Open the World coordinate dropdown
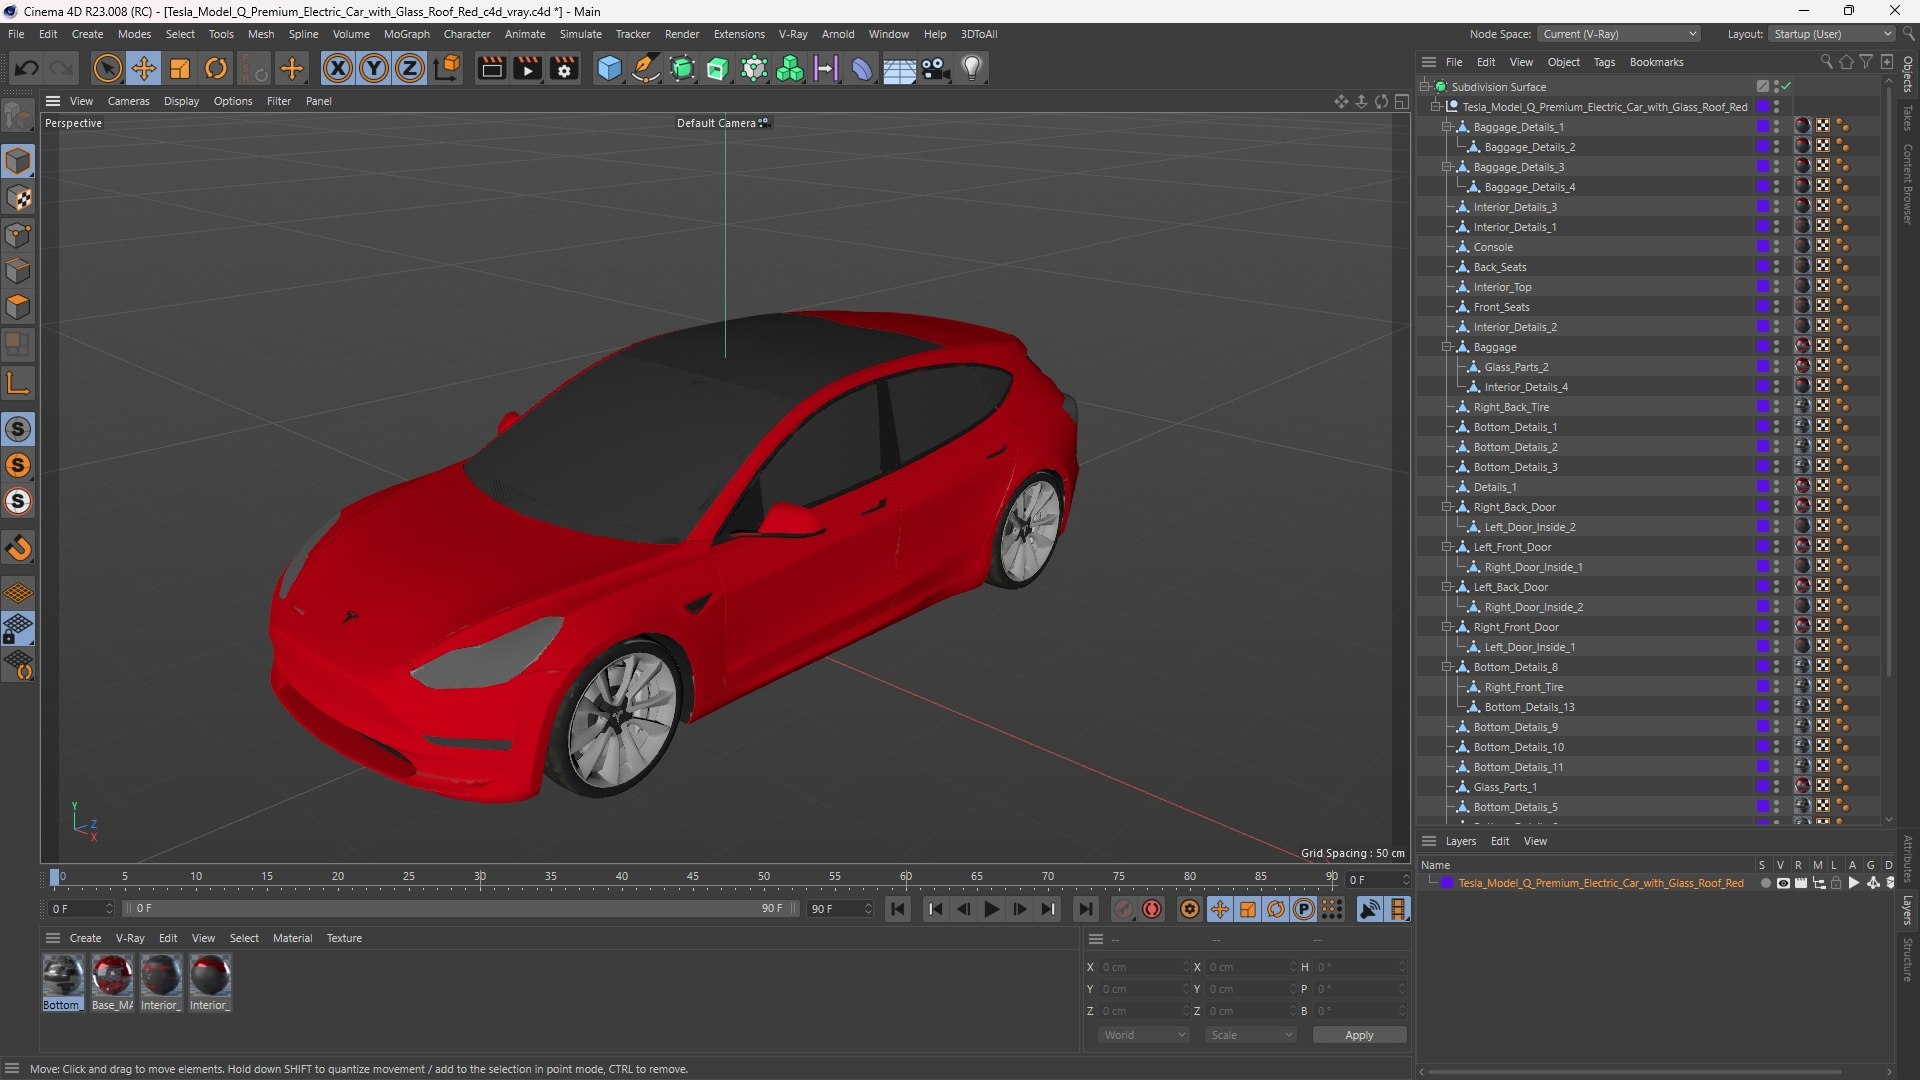This screenshot has height=1080, width=1920. point(1143,1035)
